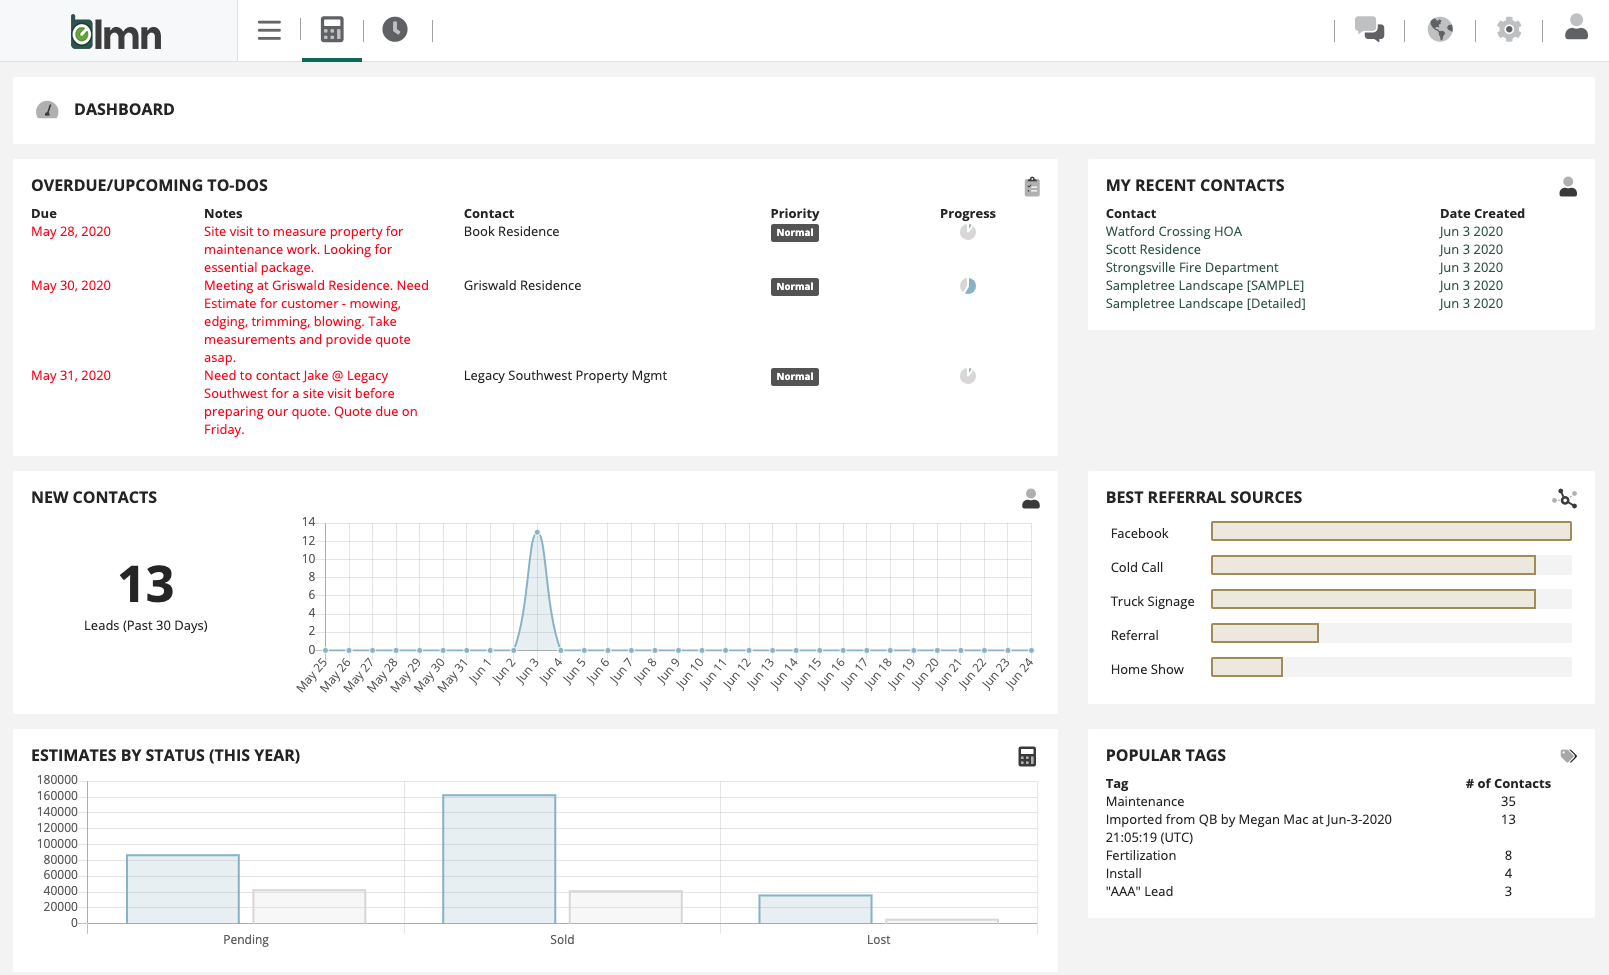Screen dimensions: 1609x975
Task: Click the LMN logo
Action: 116,32
